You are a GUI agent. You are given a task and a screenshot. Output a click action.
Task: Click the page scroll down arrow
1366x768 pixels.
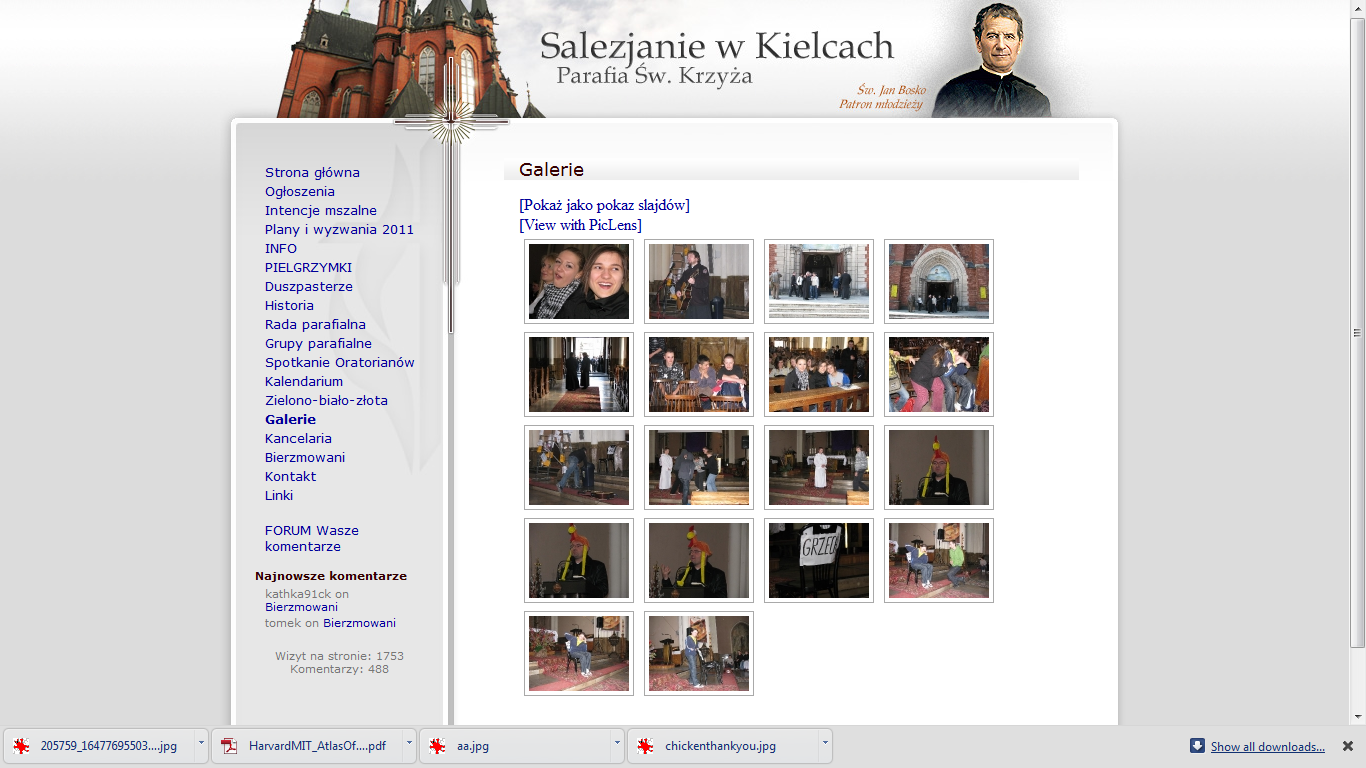1357,716
